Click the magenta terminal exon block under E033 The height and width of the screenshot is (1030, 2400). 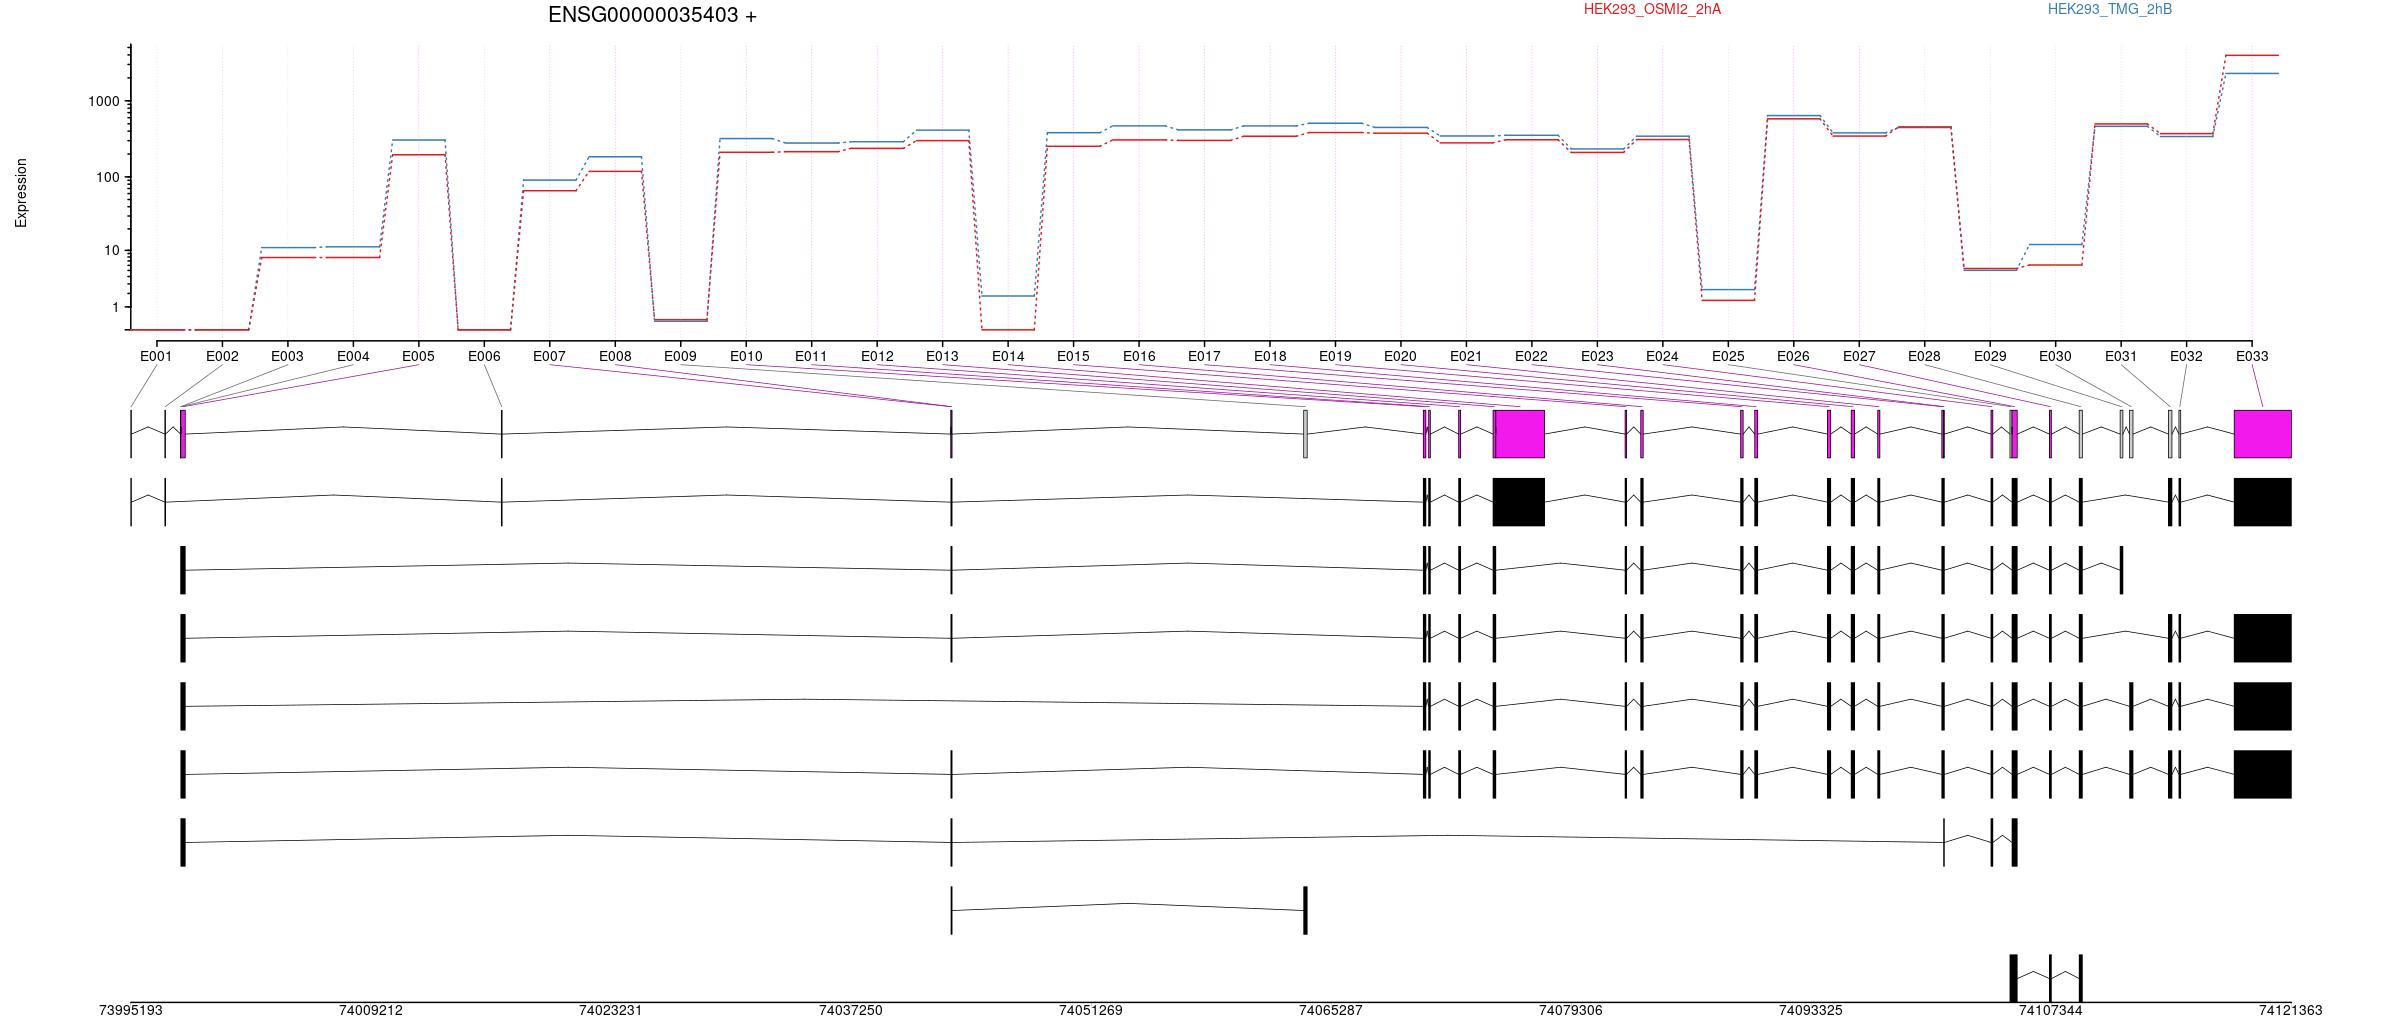(x=2263, y=434)
